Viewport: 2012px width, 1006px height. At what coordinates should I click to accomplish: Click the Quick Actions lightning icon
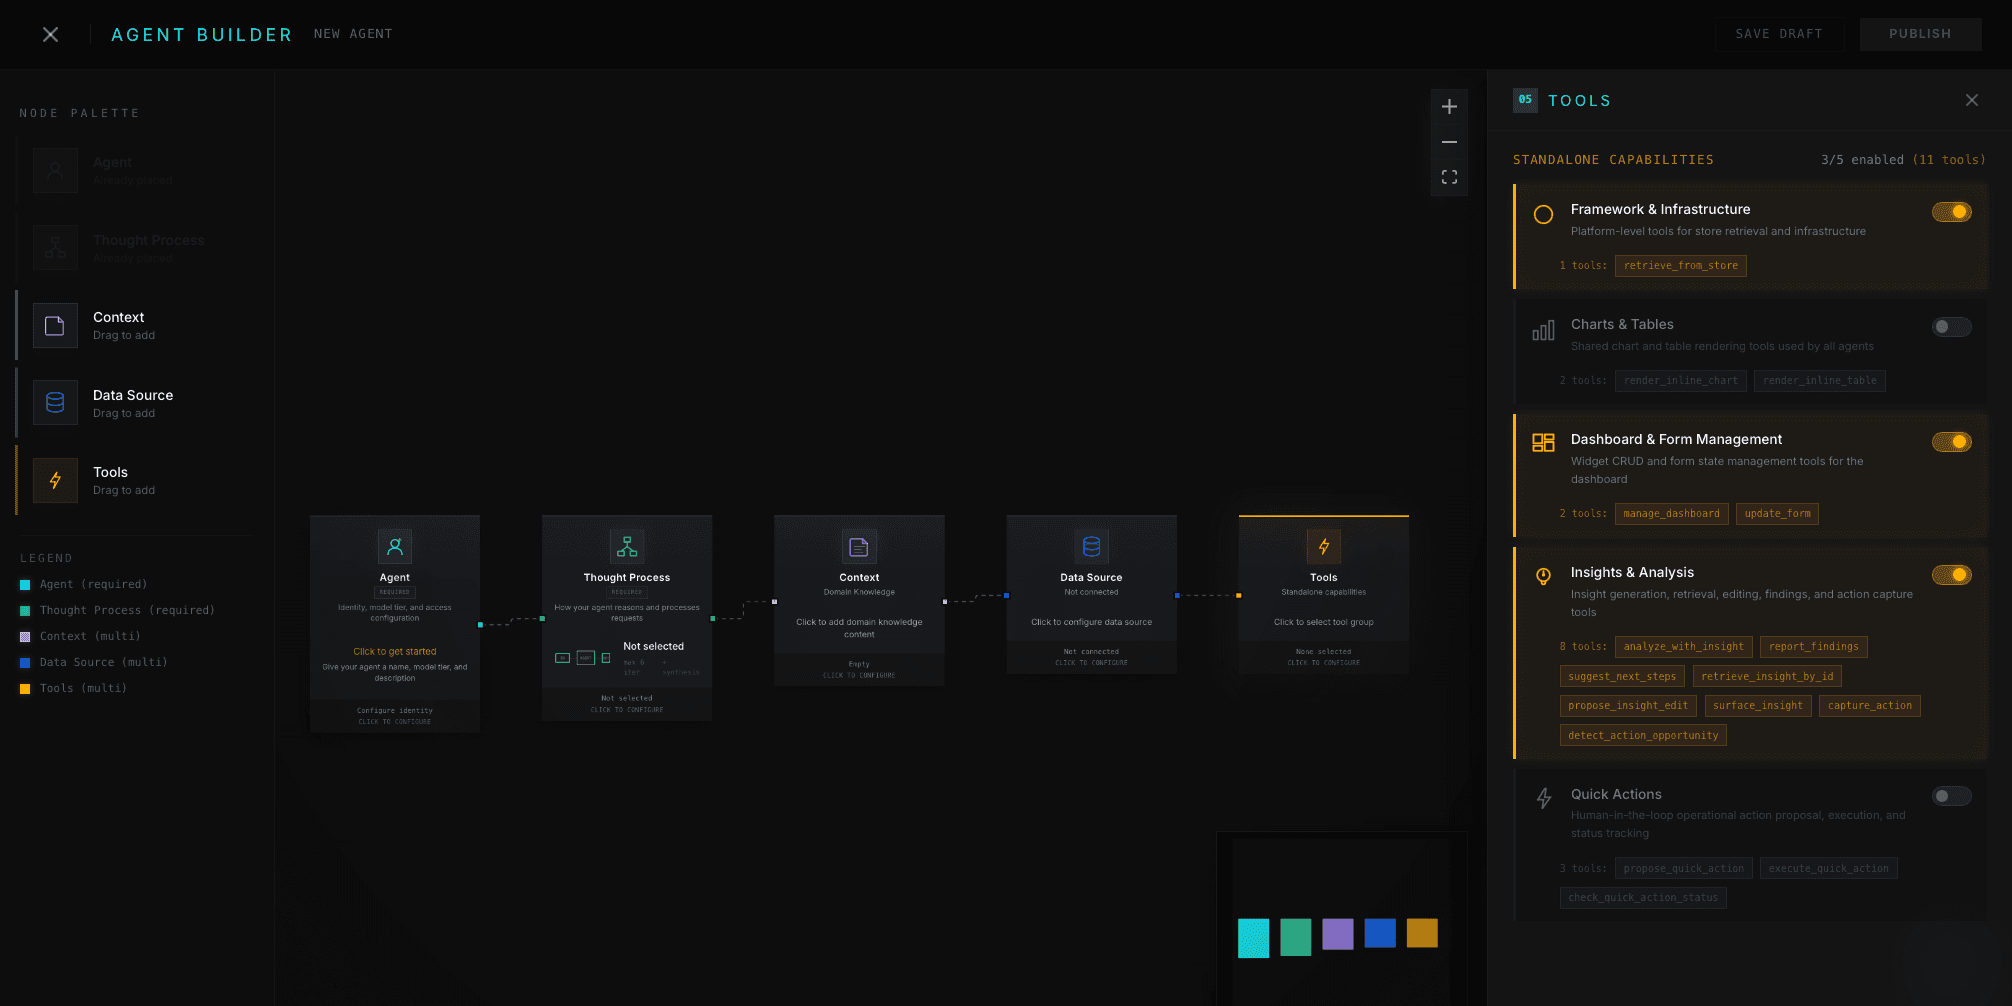tap(1543, 798)
